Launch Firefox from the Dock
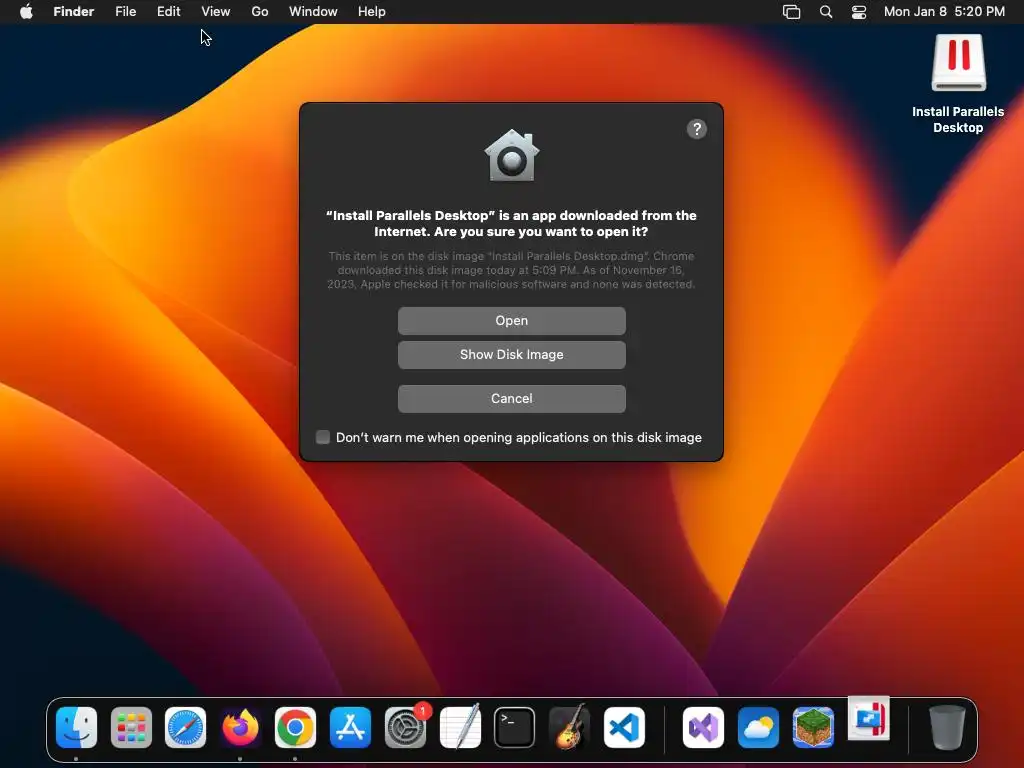This screenshot has width=1024, height=768. click(240, 728)
